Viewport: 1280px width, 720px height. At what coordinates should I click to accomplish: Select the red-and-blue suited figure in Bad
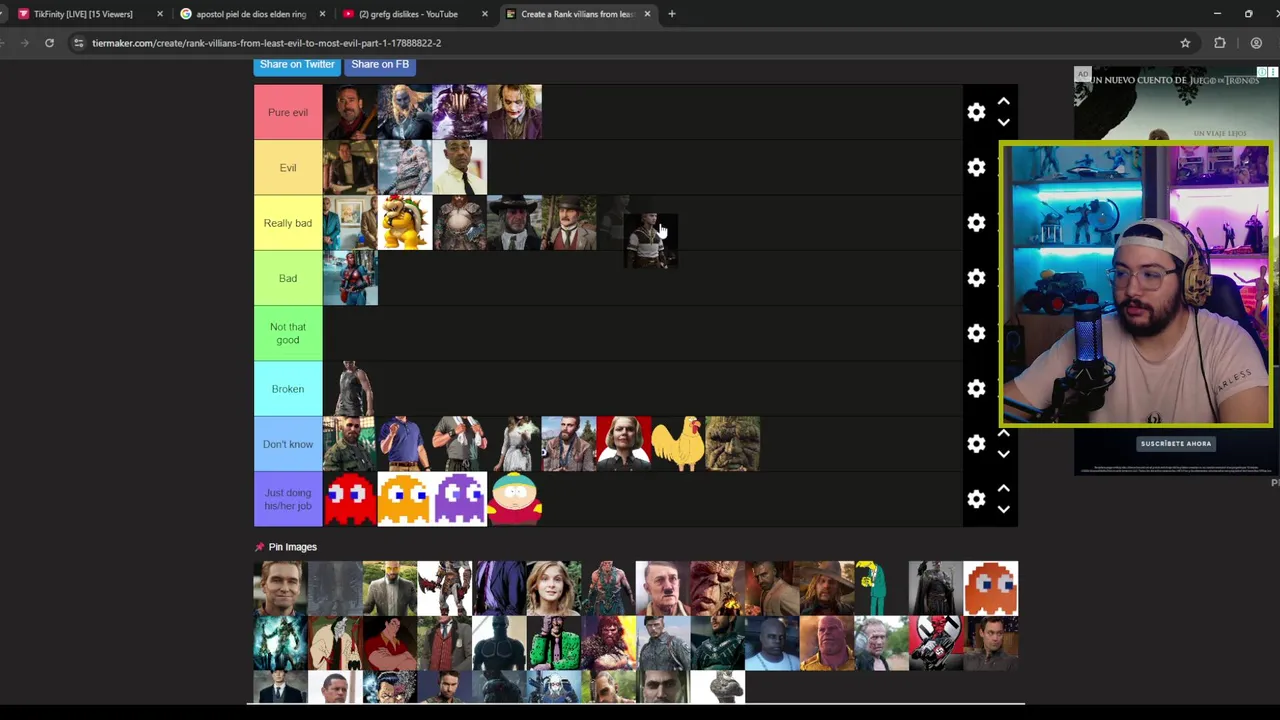(x=350, y=278)
